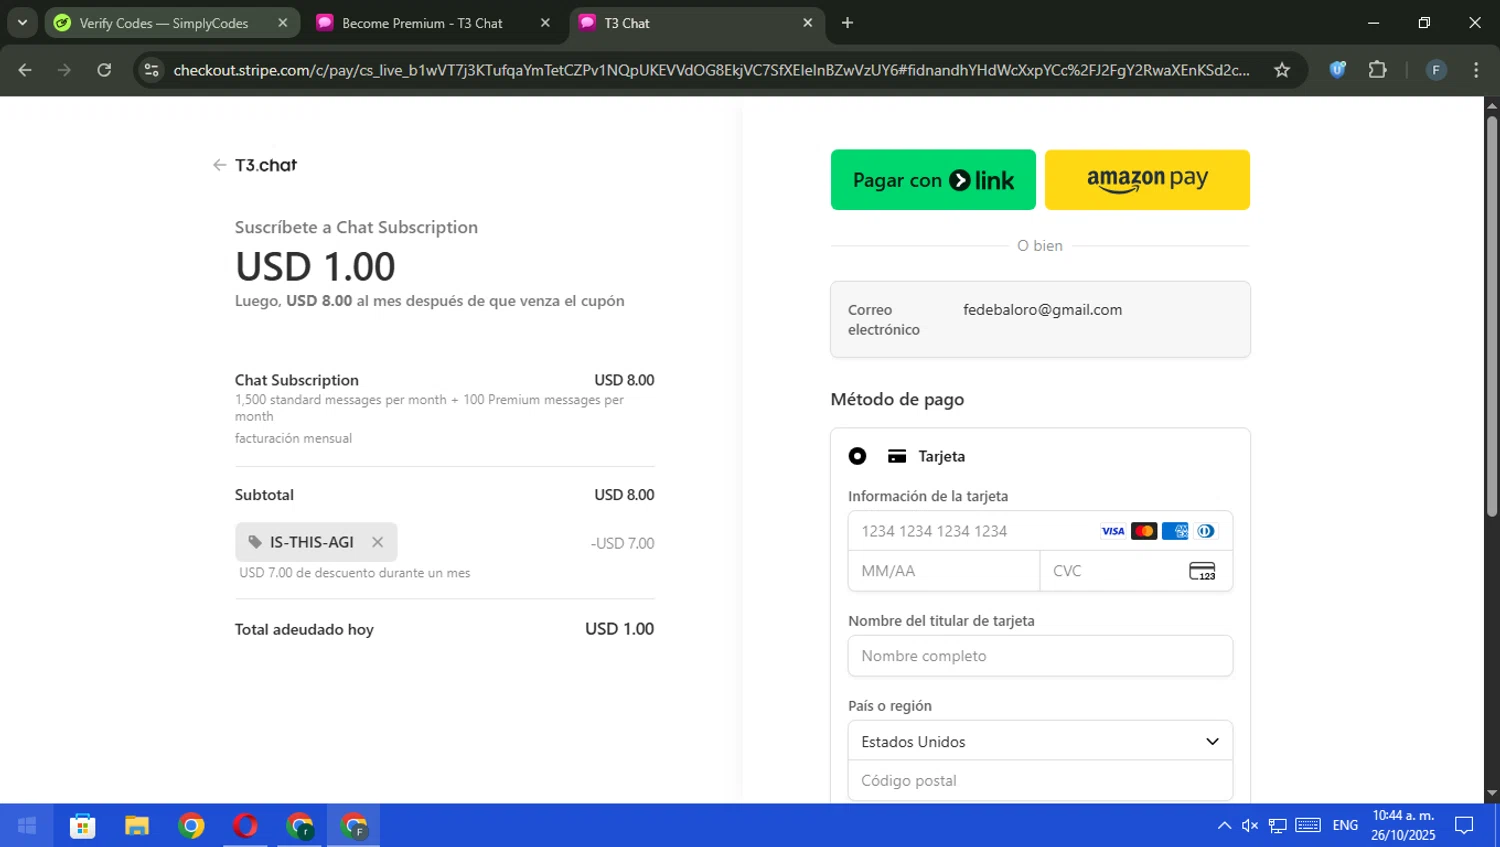Focus the Nombre completo field
Image resolution: width=1500 pixels, height=847 pixels.
click(1040, 656)
